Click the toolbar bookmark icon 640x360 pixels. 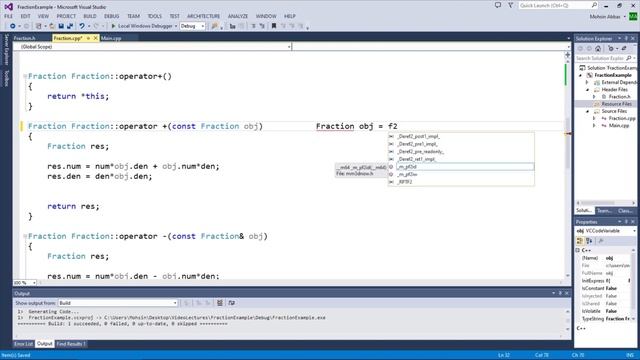pos(274,26)
